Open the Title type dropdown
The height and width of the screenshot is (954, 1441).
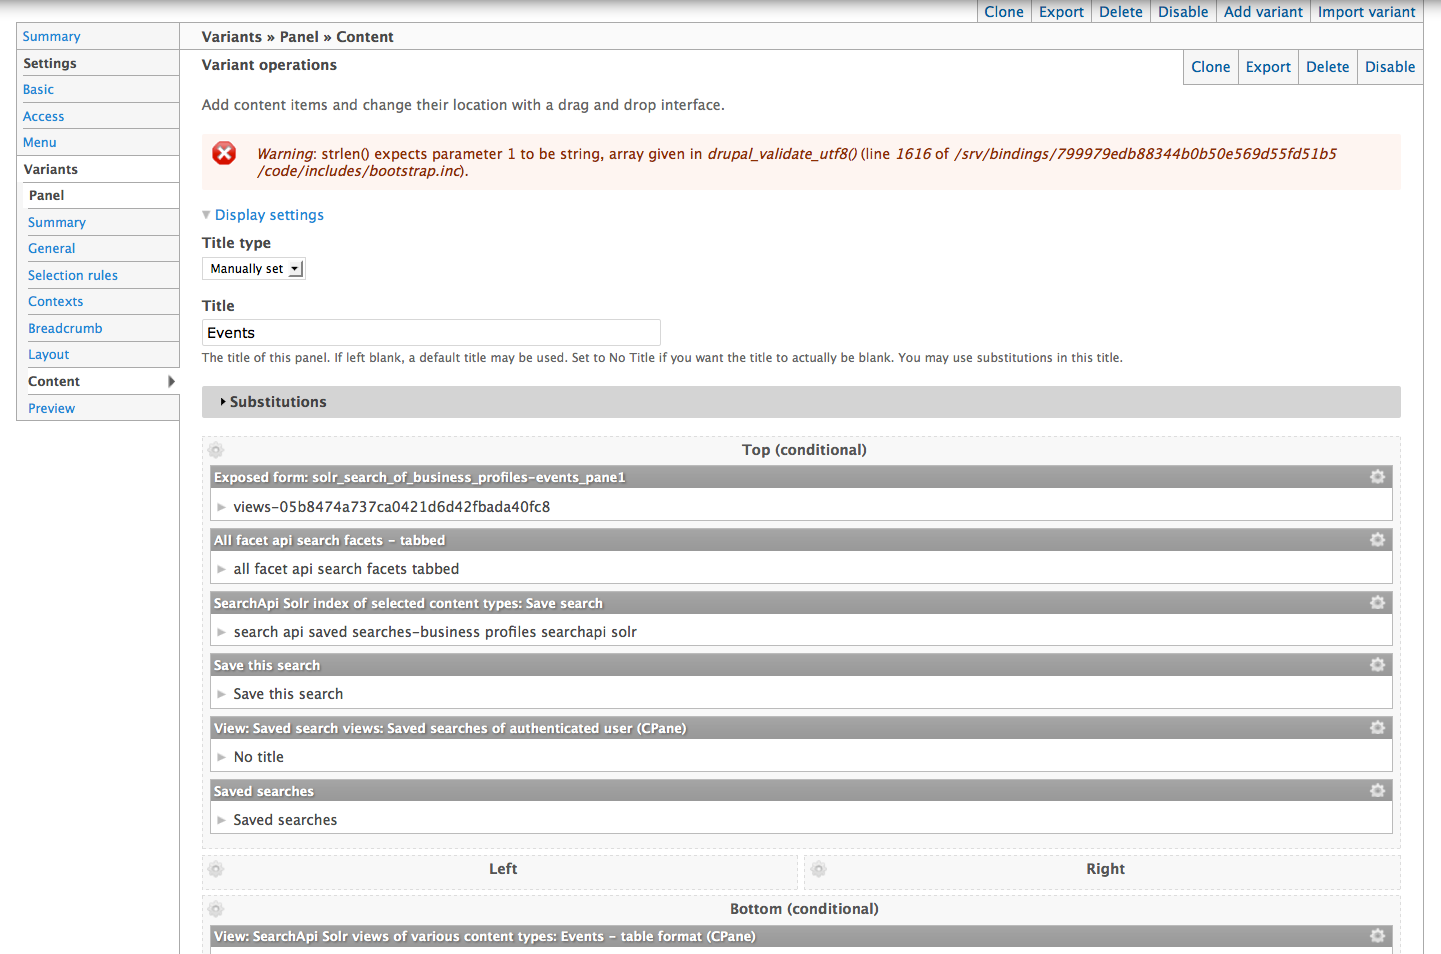(x=253, y=268)
